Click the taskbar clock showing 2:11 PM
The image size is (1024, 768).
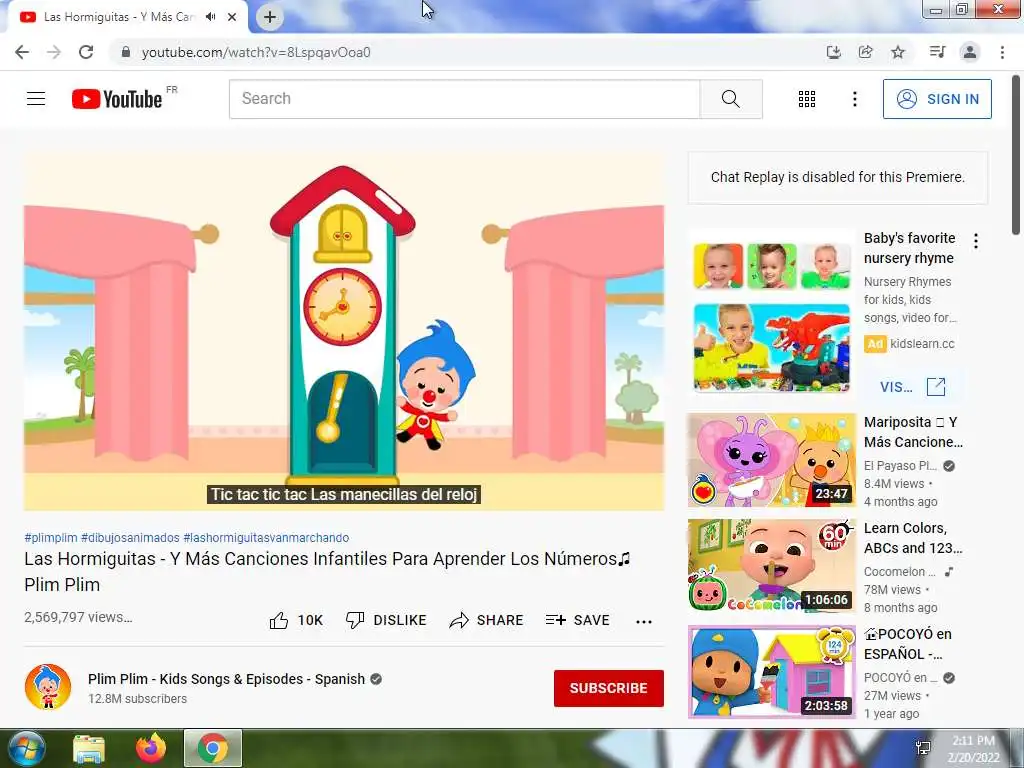coord(973,749)
